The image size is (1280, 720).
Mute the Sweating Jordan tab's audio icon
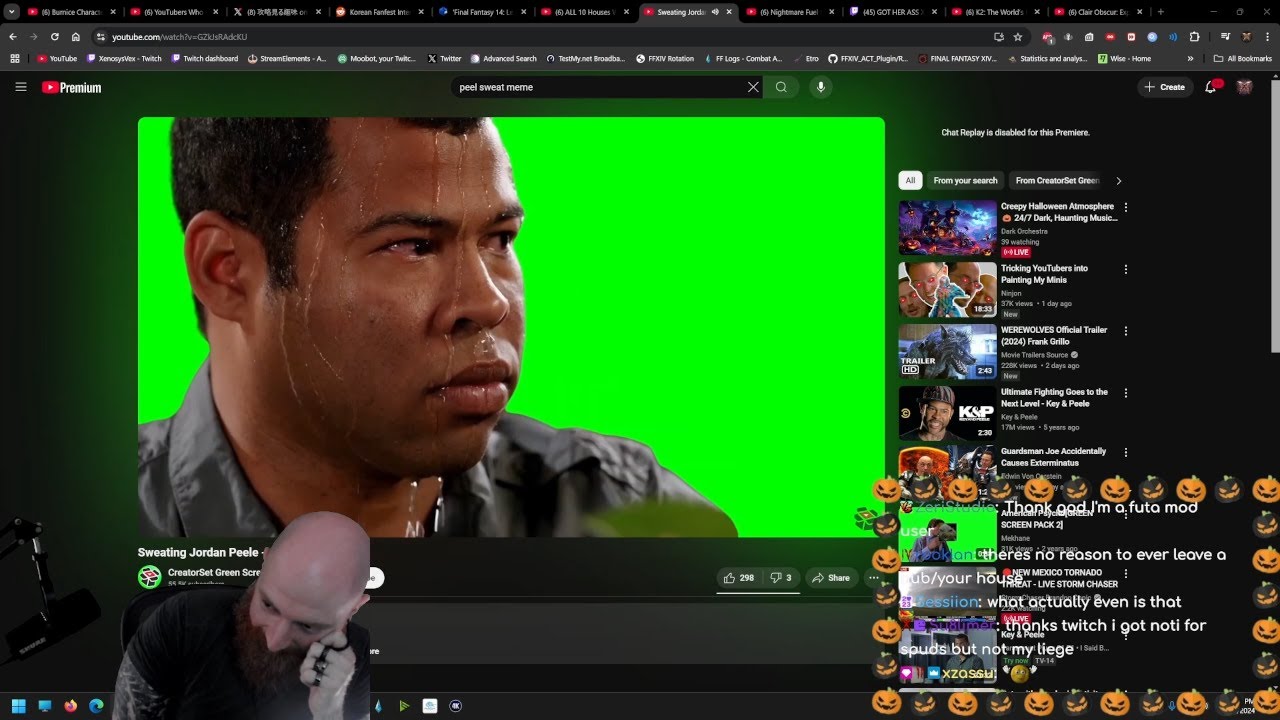click(x=714, y=12)
